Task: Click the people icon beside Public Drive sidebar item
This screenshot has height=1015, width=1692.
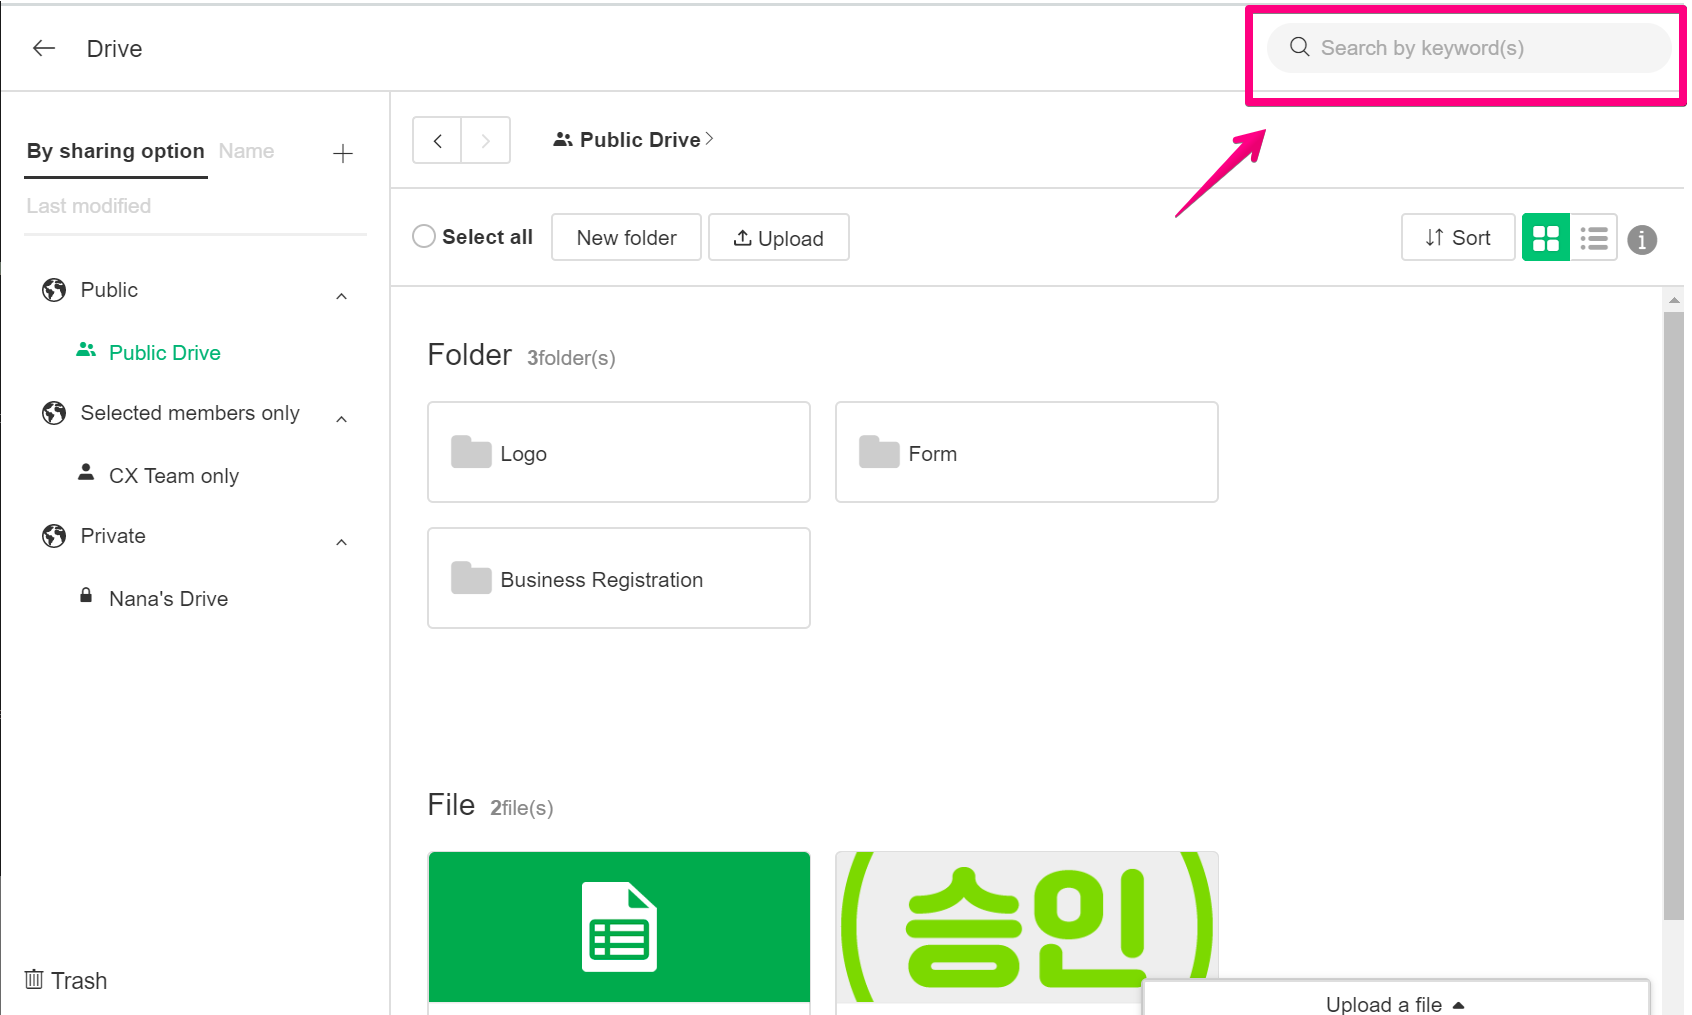Action: (x=86, y=350)
